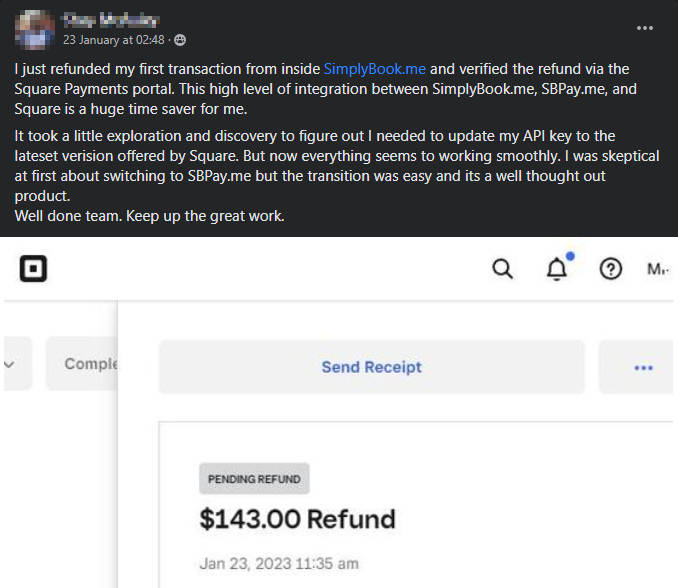Click the blurred poster name
This screenshot has width=678, height=588.
112,20
